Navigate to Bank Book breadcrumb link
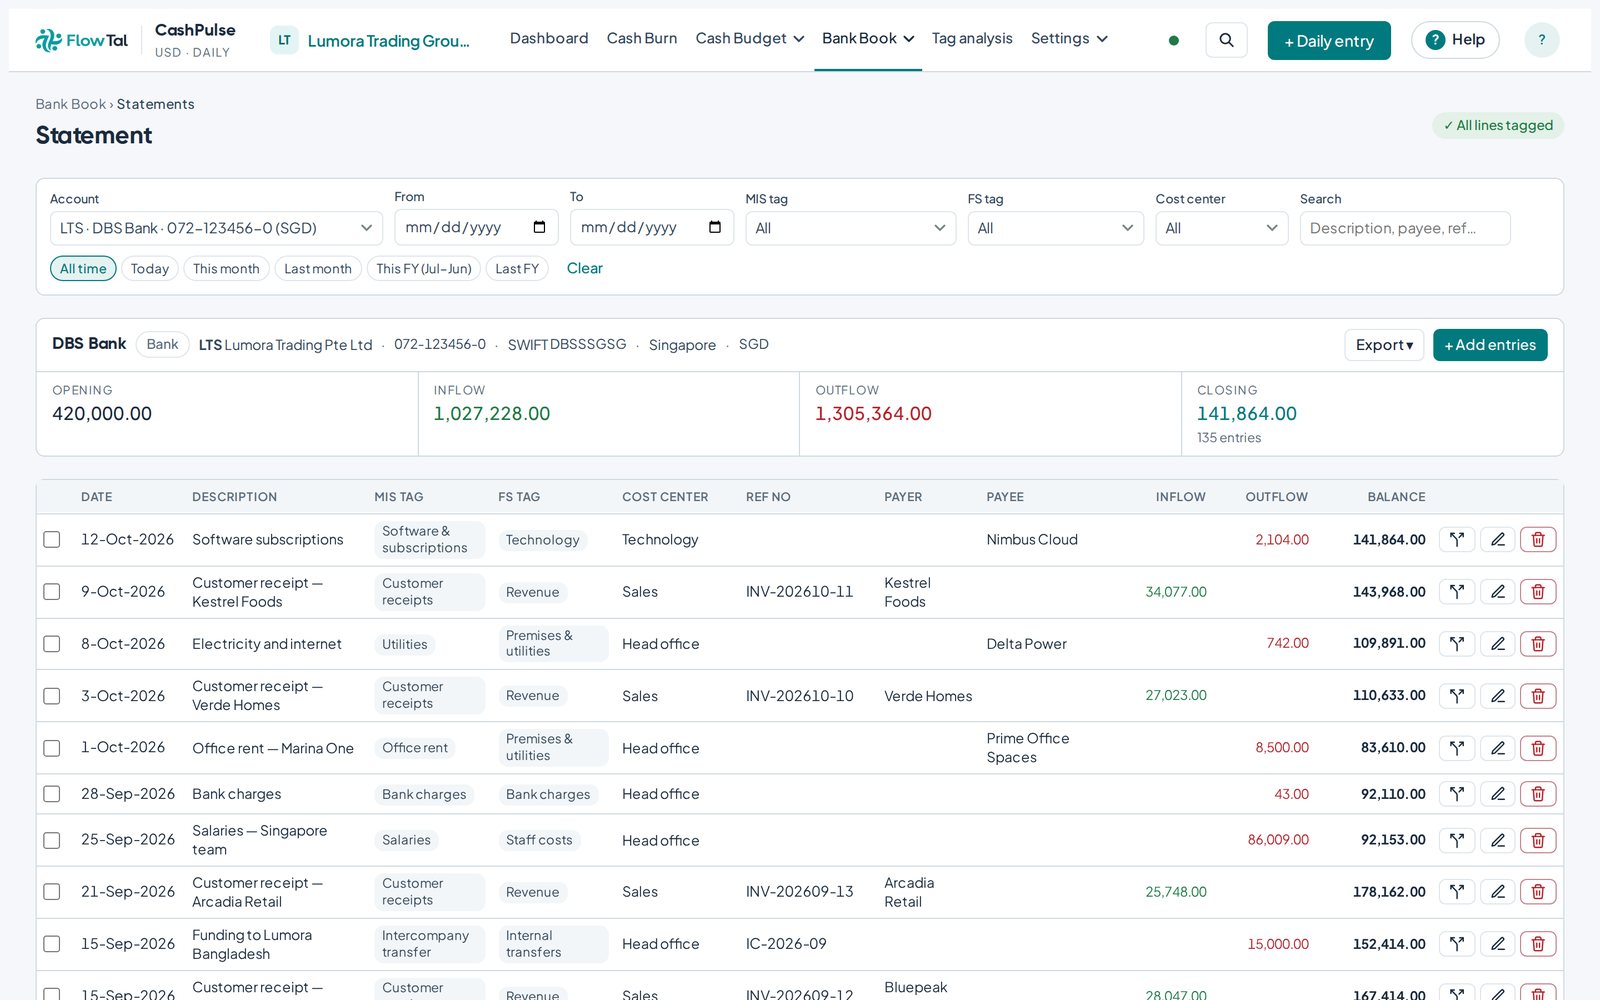The width and height of the screenshot is (1600, 1000). 70,104
